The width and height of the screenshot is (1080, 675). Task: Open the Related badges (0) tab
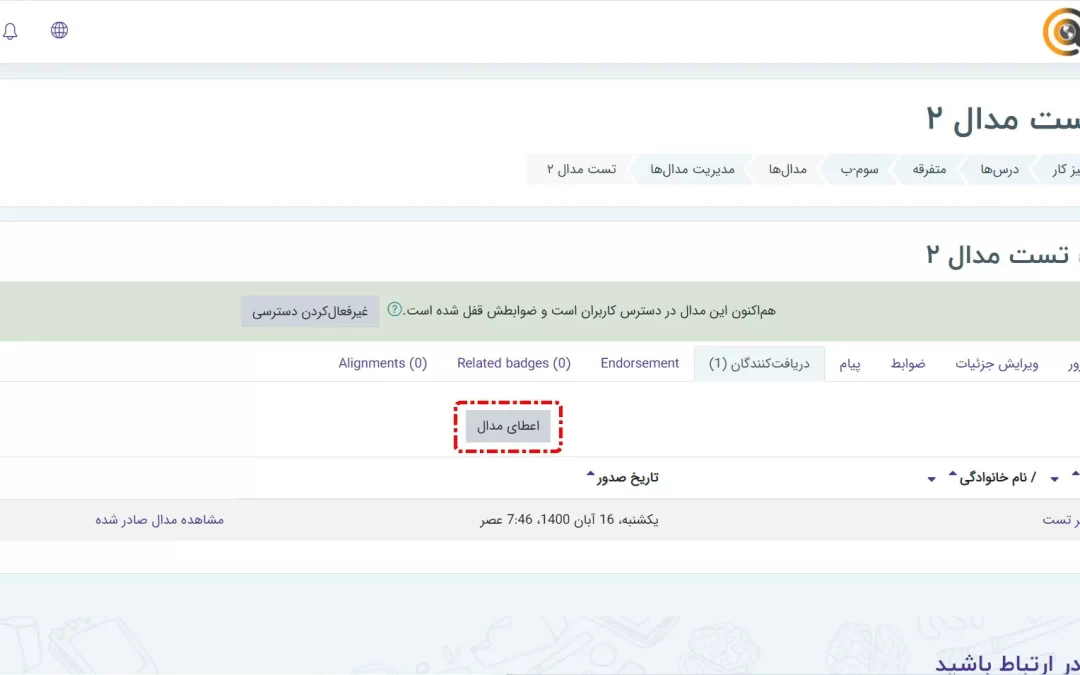pyautogui.click(x=514, y=363)
